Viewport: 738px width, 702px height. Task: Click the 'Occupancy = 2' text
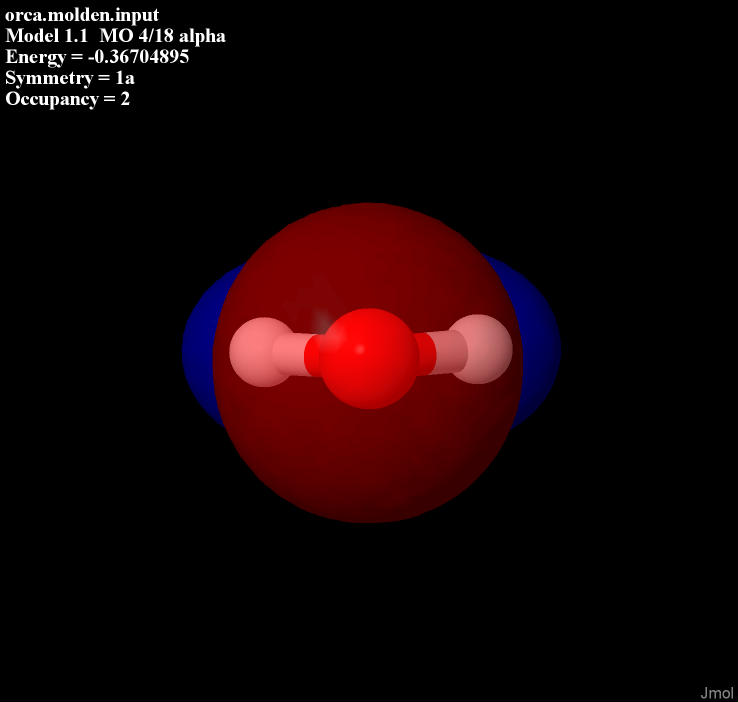[x=67, y=99]
